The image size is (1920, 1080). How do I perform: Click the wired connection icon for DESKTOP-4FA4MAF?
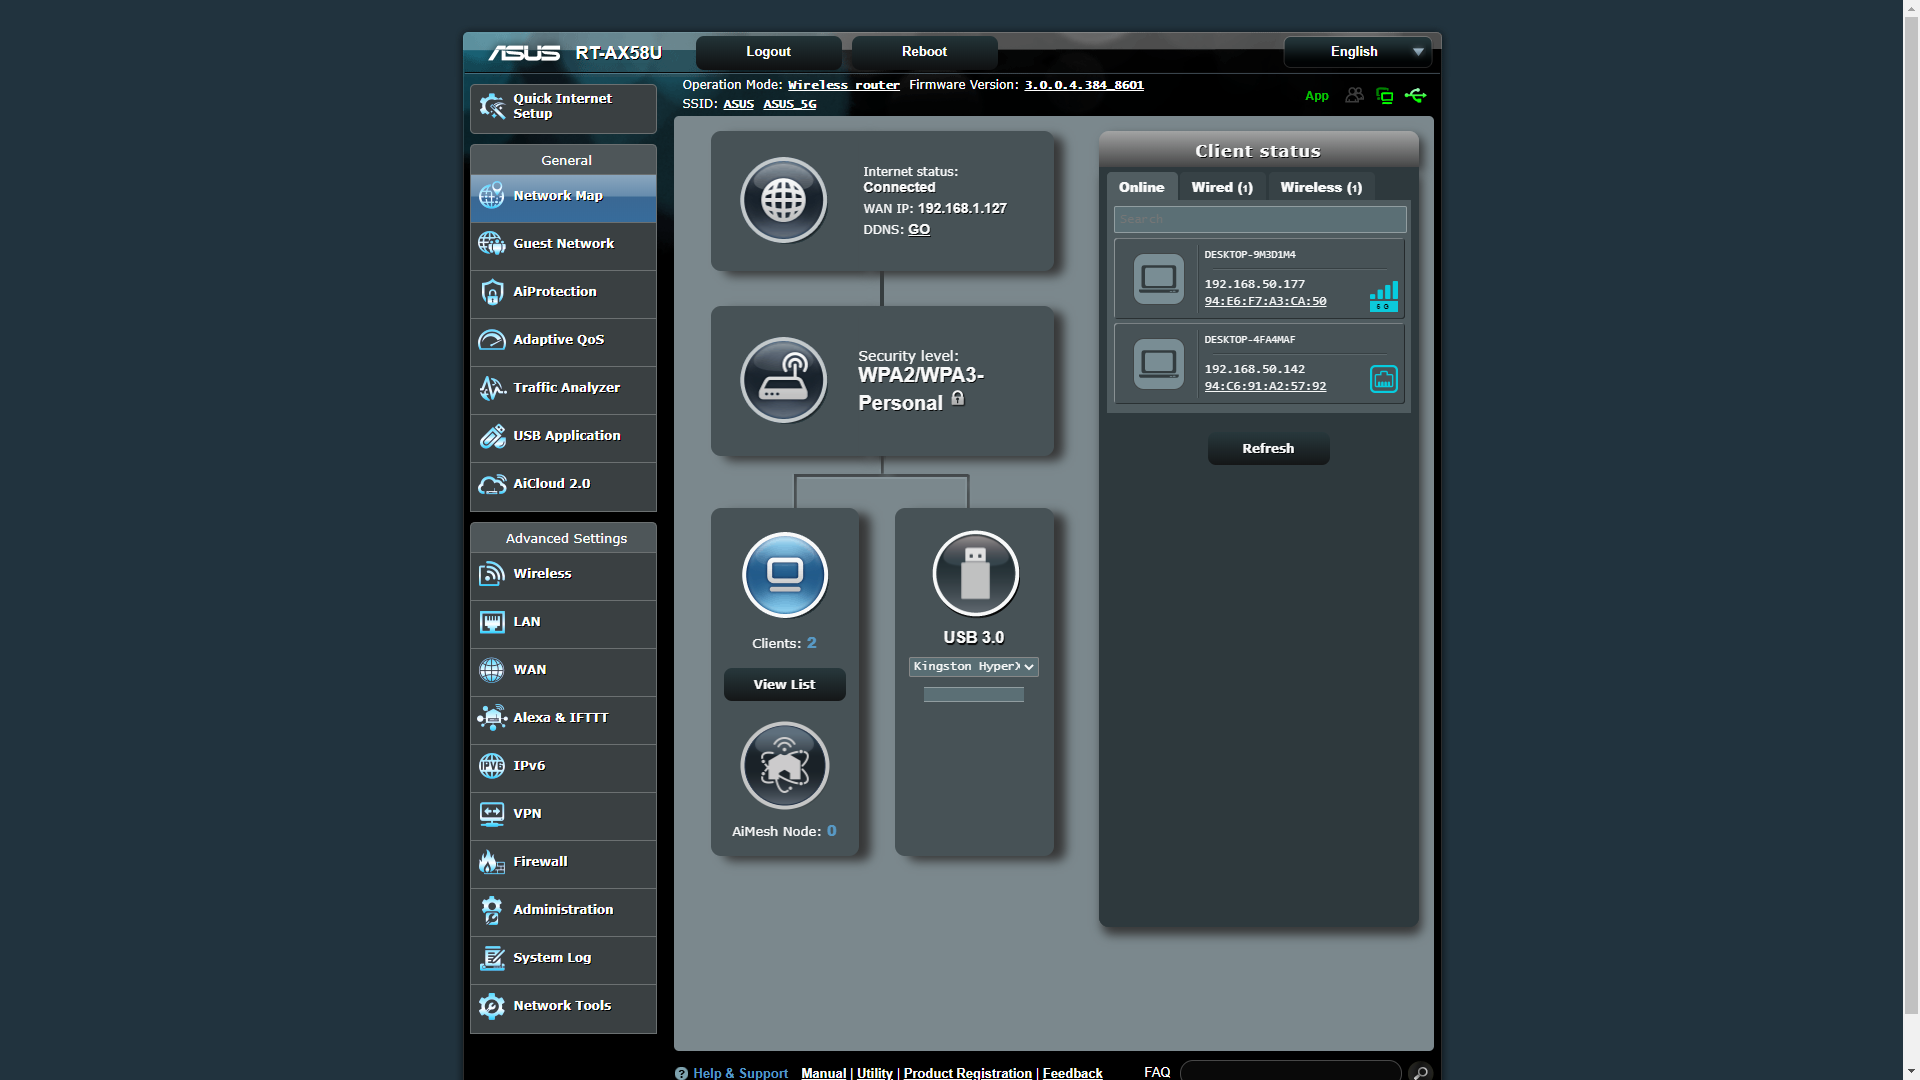(x=1383, y=379)
